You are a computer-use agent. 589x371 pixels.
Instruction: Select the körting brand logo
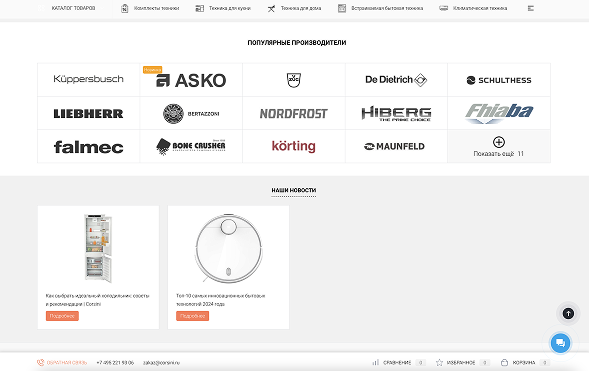(x=293, y=146)
